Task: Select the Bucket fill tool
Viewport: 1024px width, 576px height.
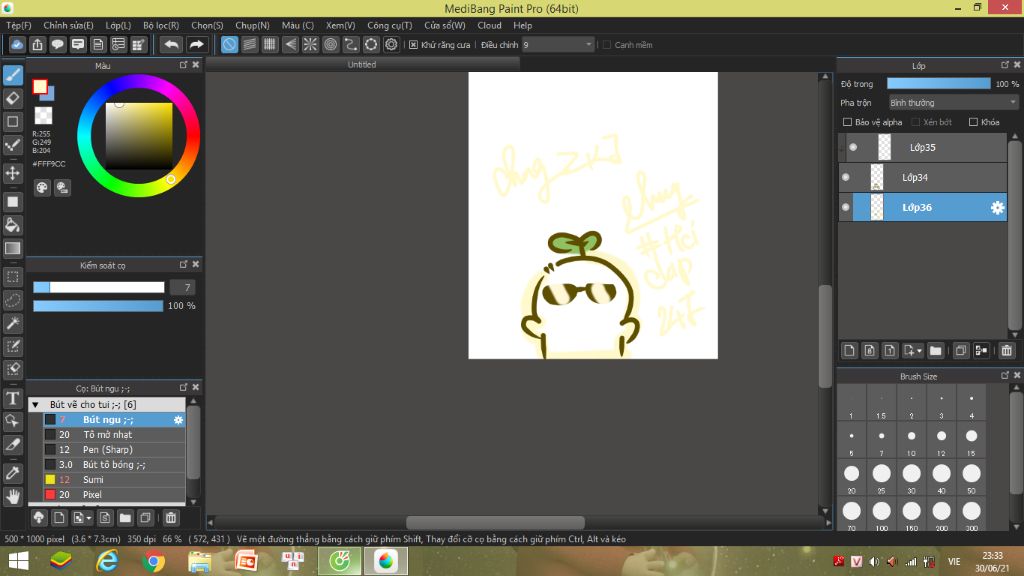Action: point(13,225)
